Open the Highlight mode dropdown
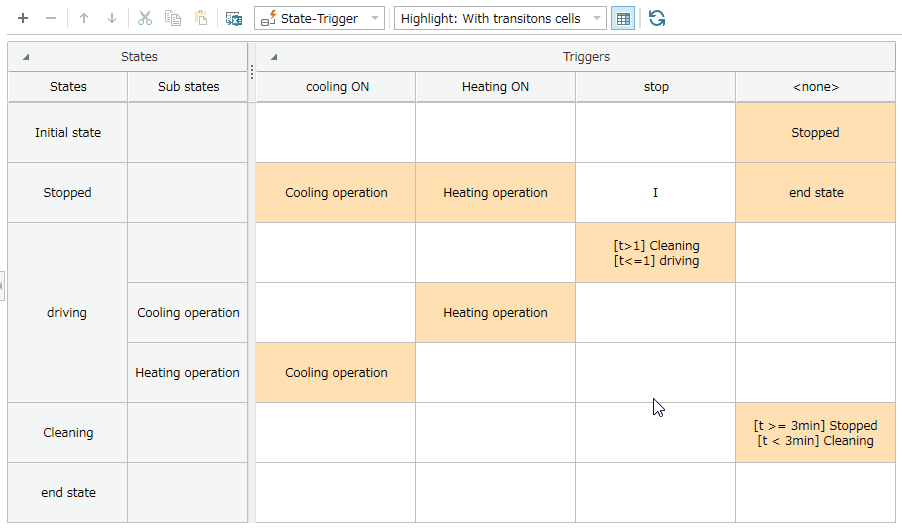This screenshot has height=531, width=902. pyautogui.click(x=500, y=18)
